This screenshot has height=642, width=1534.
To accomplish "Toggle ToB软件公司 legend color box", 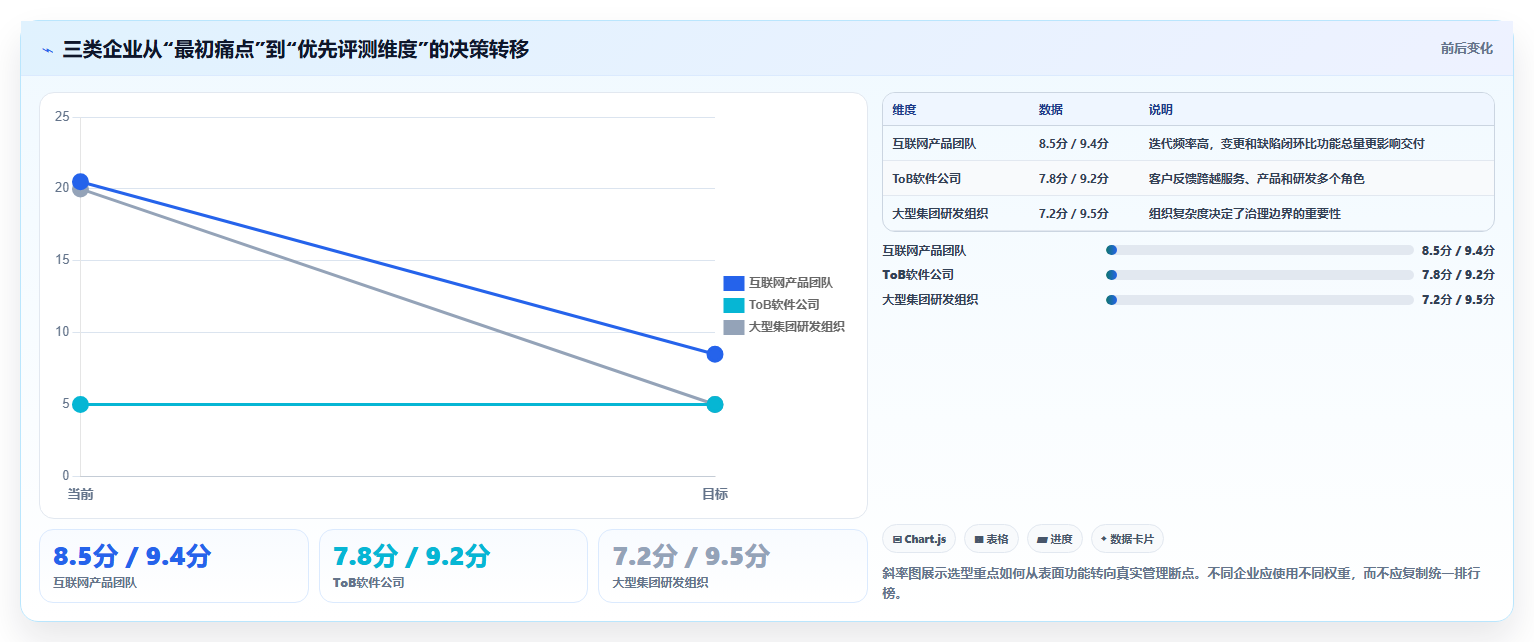I will tap(734, 305).
